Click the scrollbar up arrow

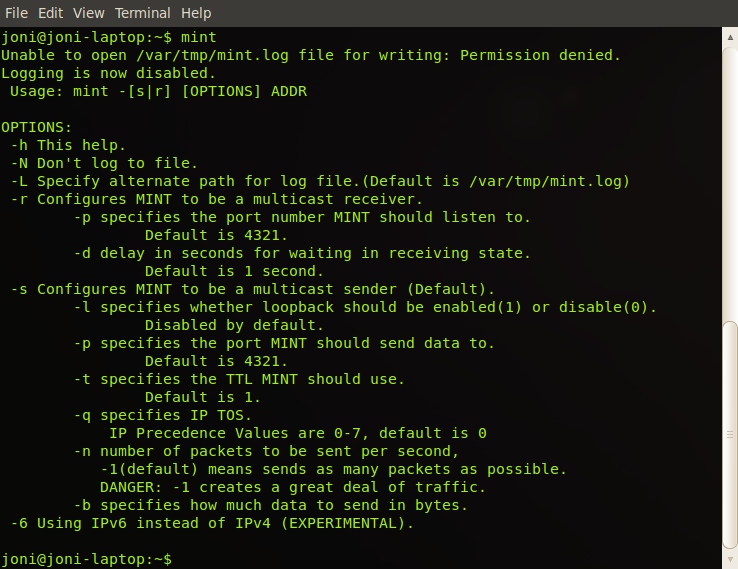tap(730, 37)
